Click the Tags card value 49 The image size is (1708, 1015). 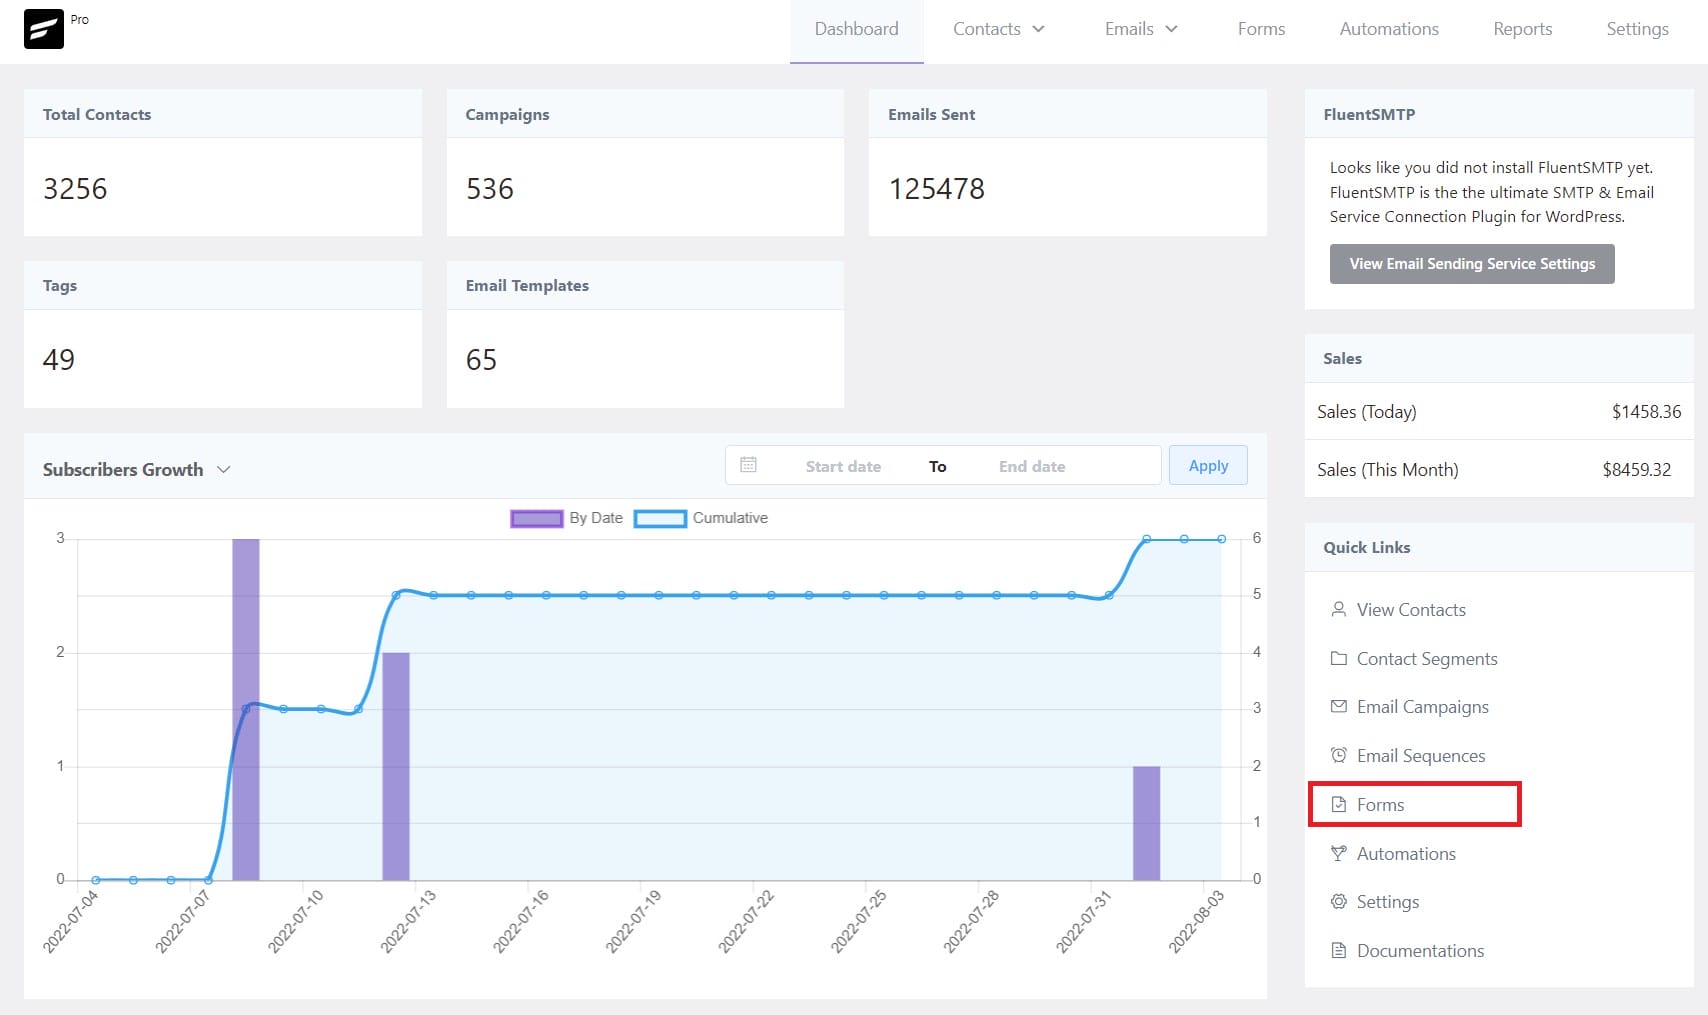(59, 359)
